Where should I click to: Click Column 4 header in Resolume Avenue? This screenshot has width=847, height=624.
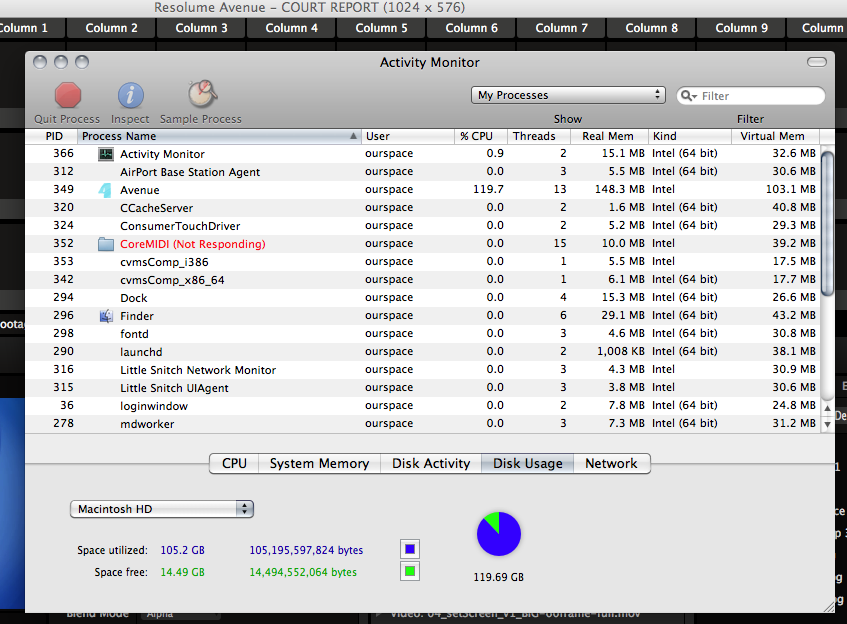(291, 28)
